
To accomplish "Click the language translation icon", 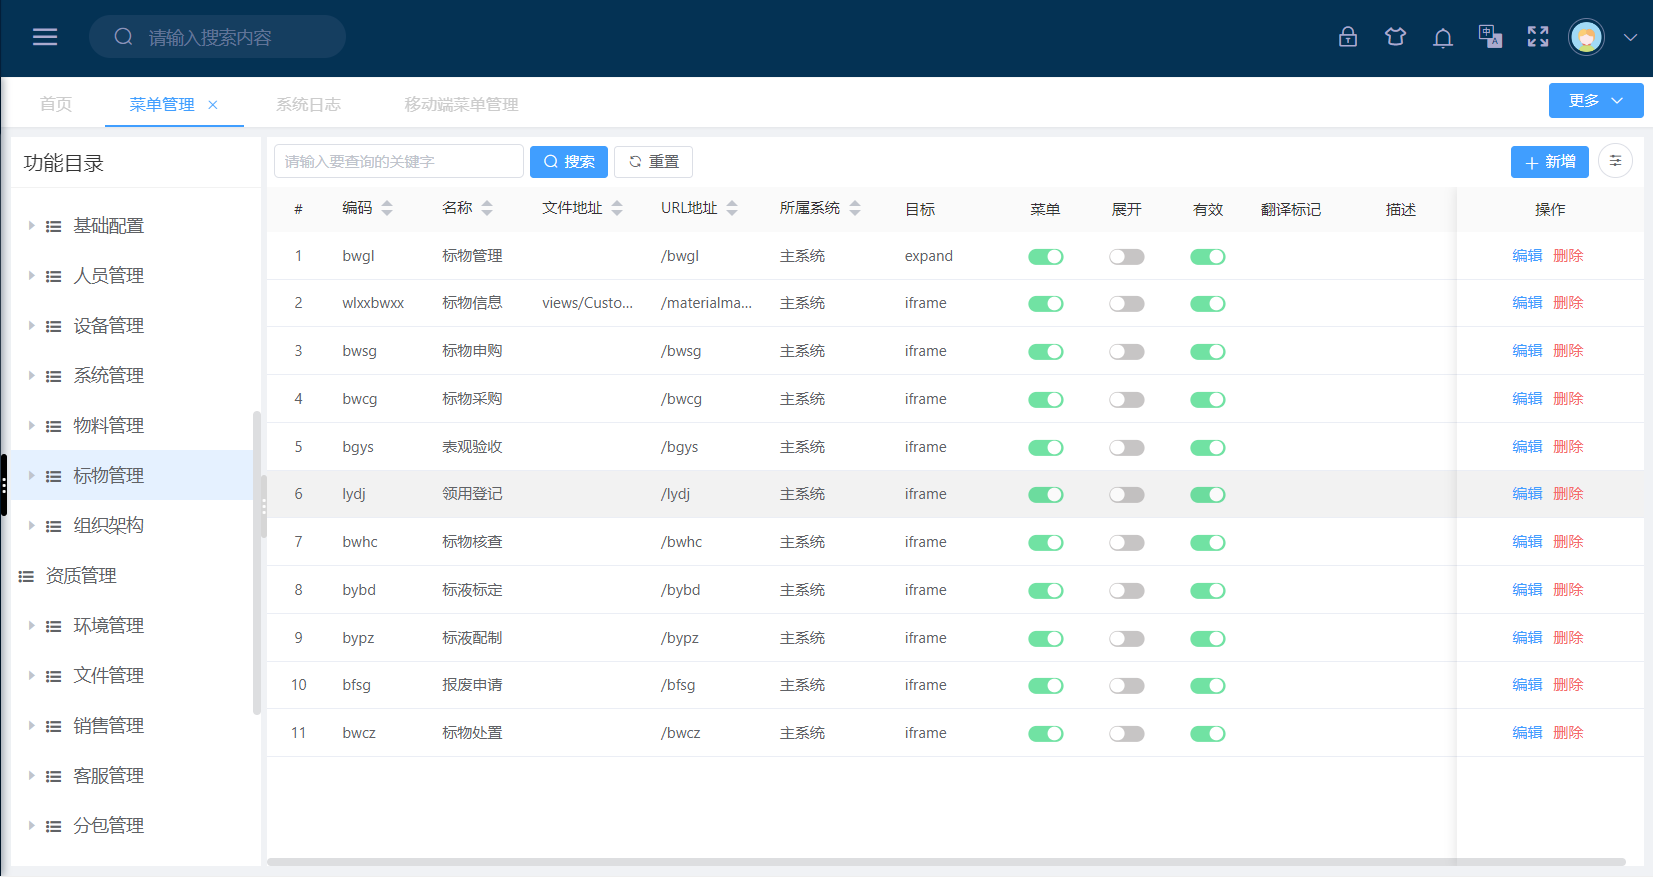I will [x=1490, y=37].
